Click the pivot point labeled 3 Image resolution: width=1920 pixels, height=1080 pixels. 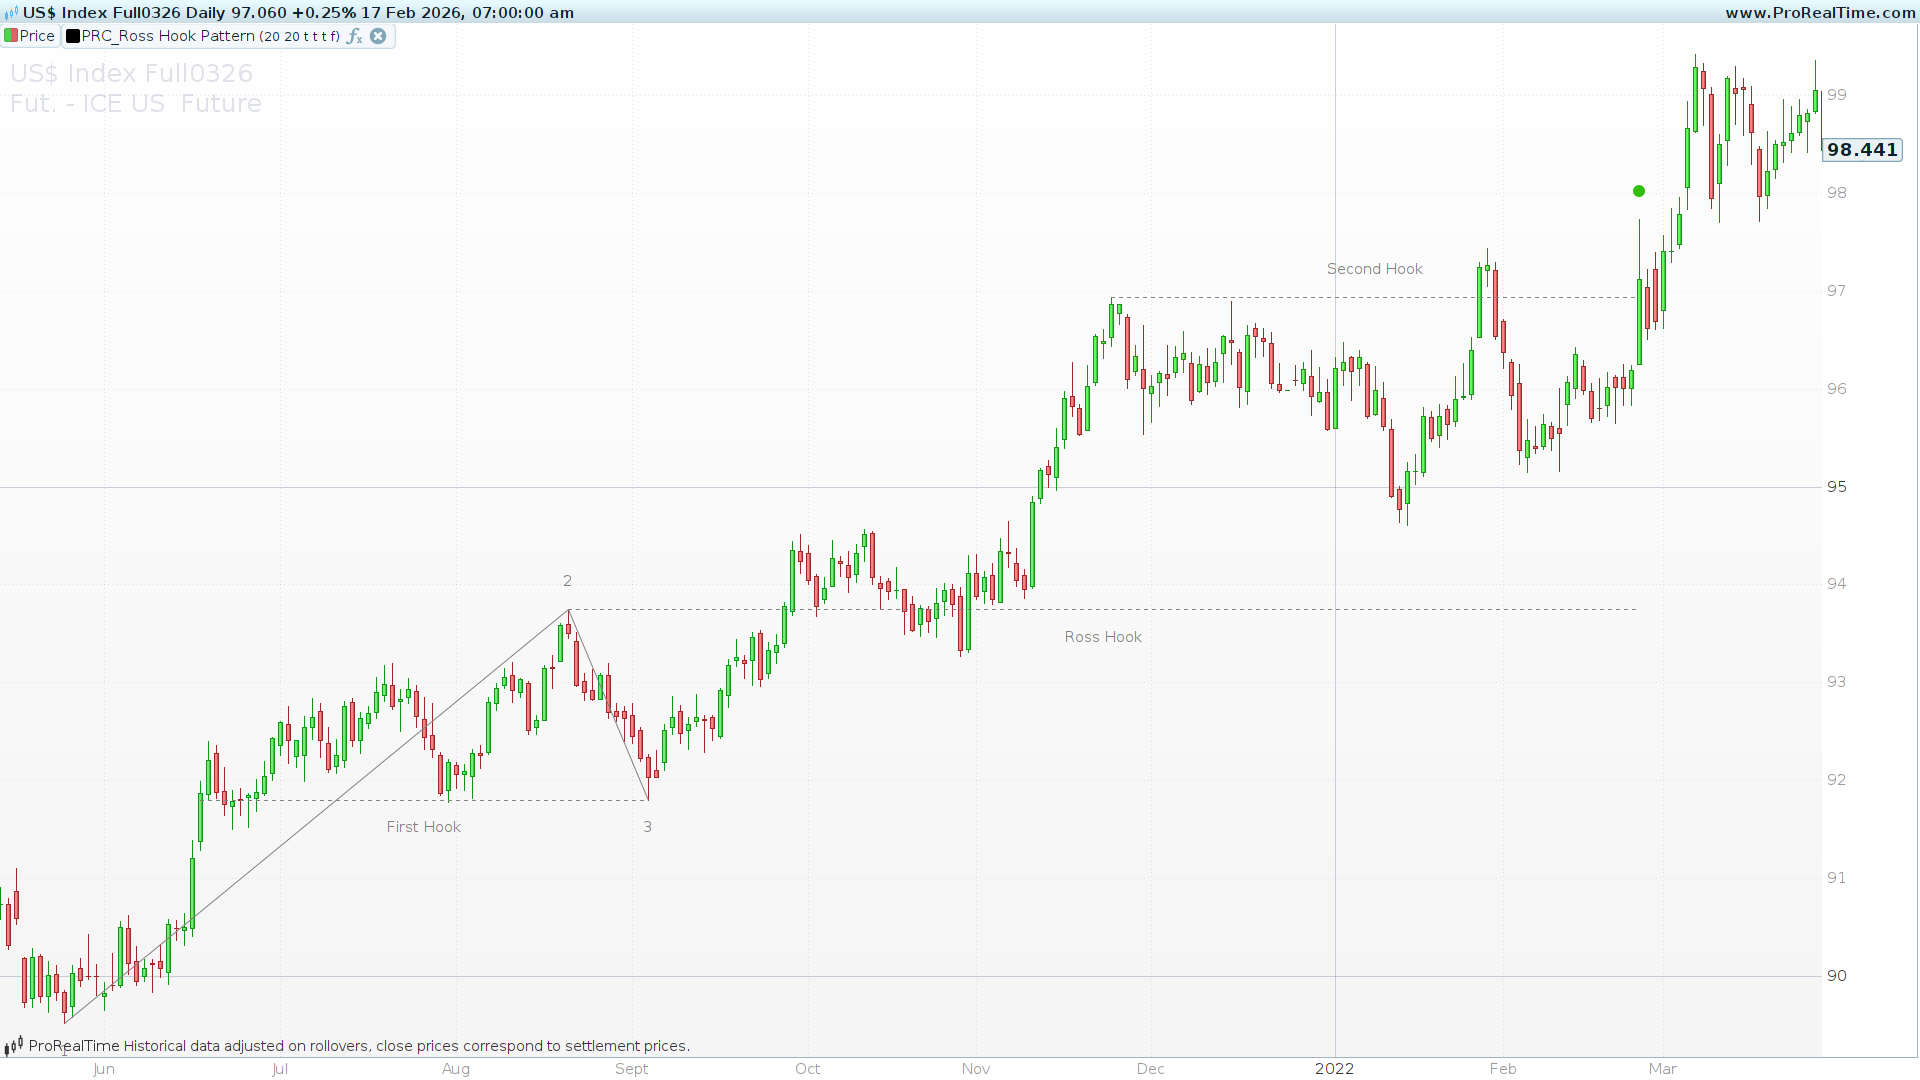tap(647, 827)
